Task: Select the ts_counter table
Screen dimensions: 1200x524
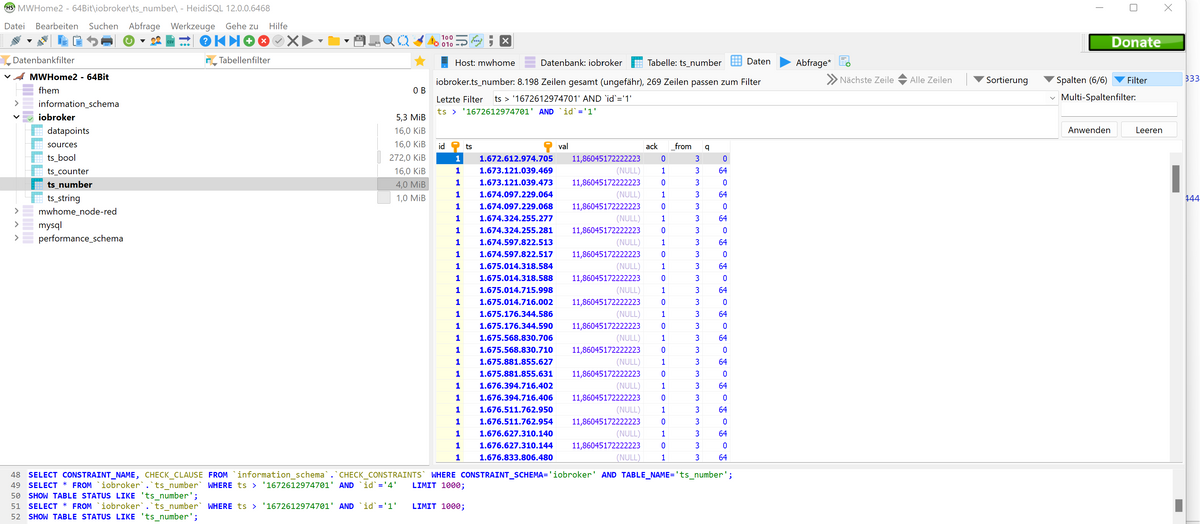Action: tap(68, 171)
